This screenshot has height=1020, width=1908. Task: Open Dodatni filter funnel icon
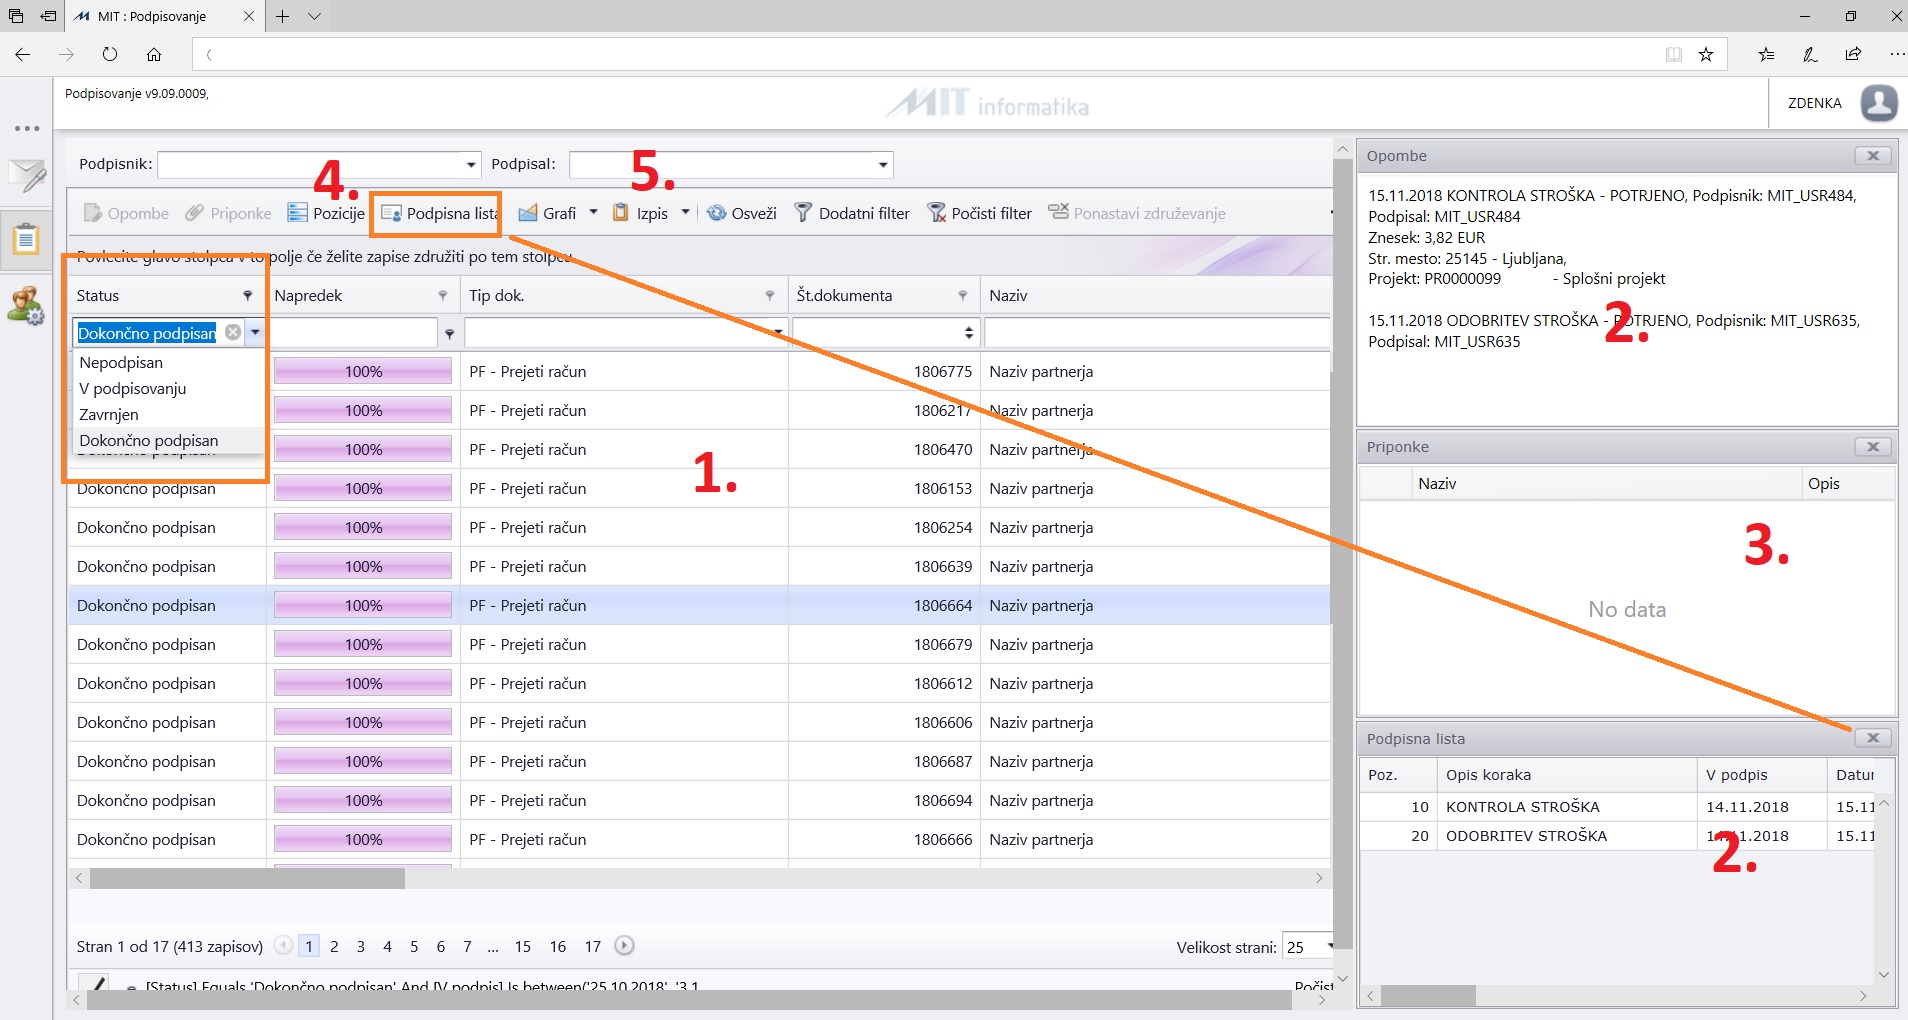[x=802, y=213]
